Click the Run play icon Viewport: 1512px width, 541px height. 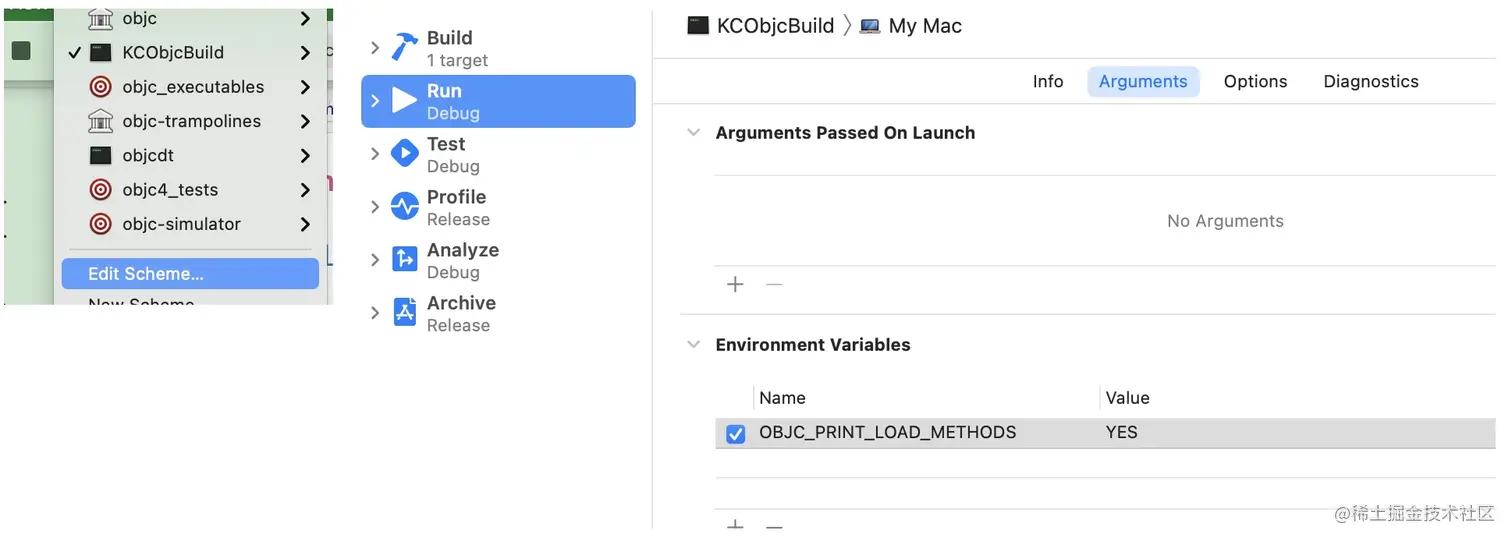404,101
